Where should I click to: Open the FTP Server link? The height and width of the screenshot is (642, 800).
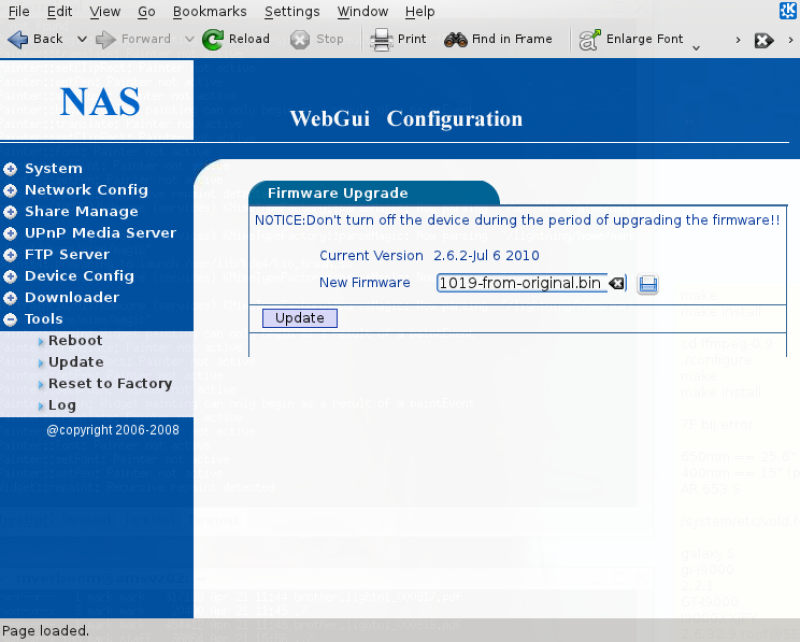coord(67,254)
